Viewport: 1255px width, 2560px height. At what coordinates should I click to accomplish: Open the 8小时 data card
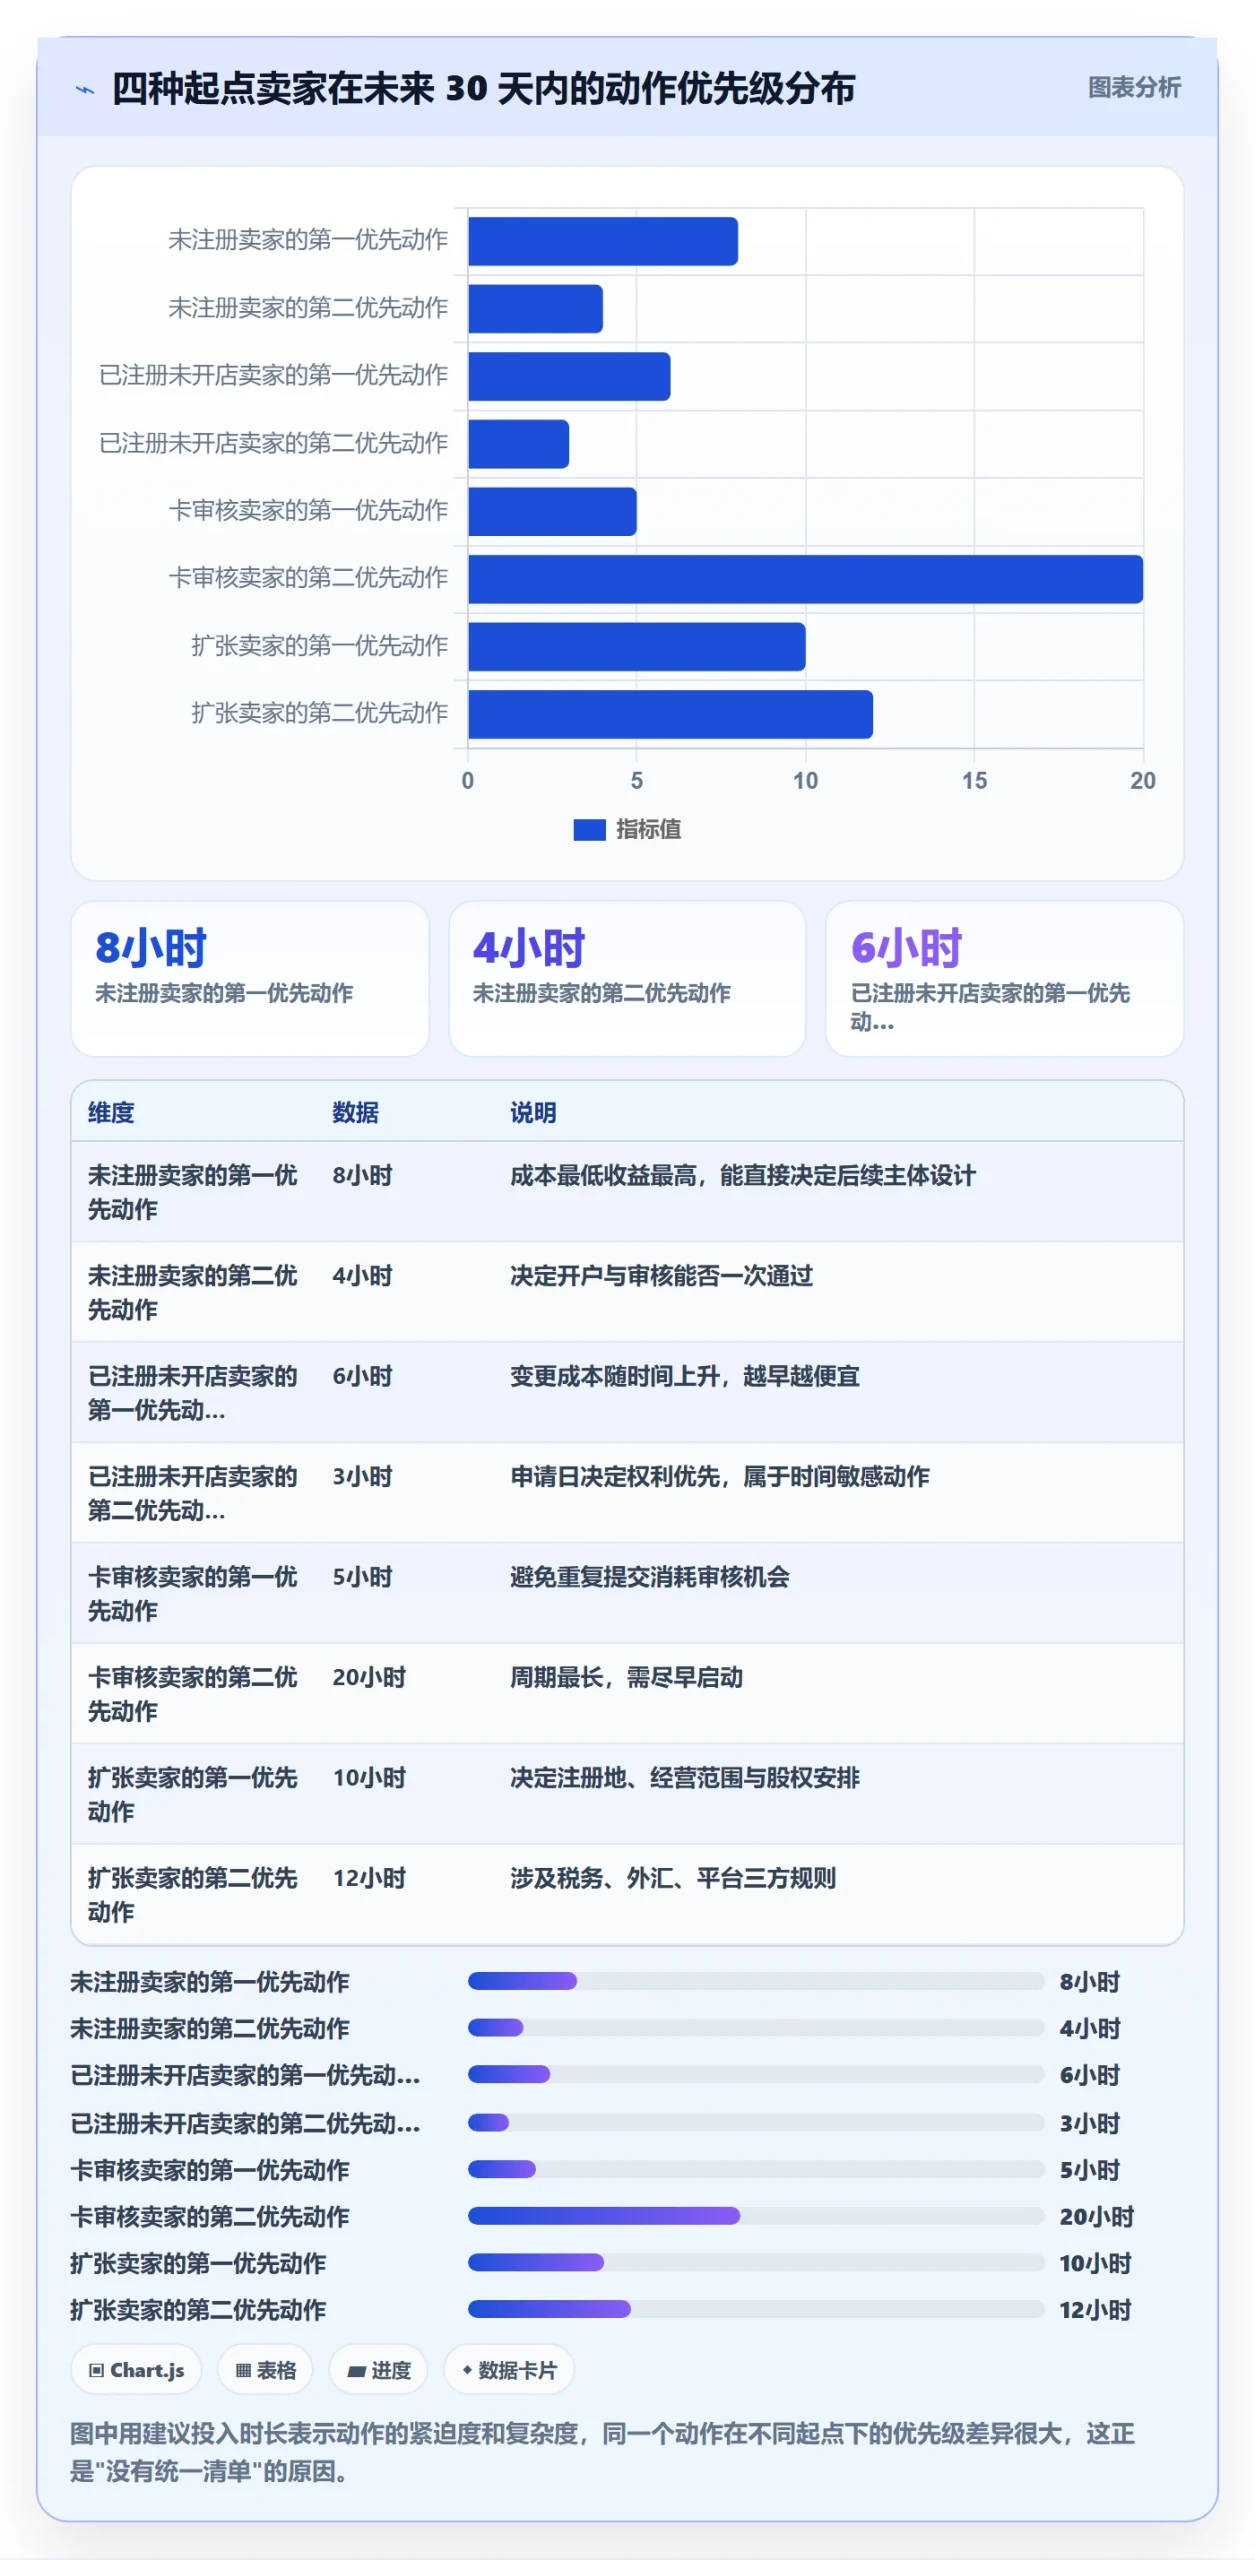[x=249, y=978]
